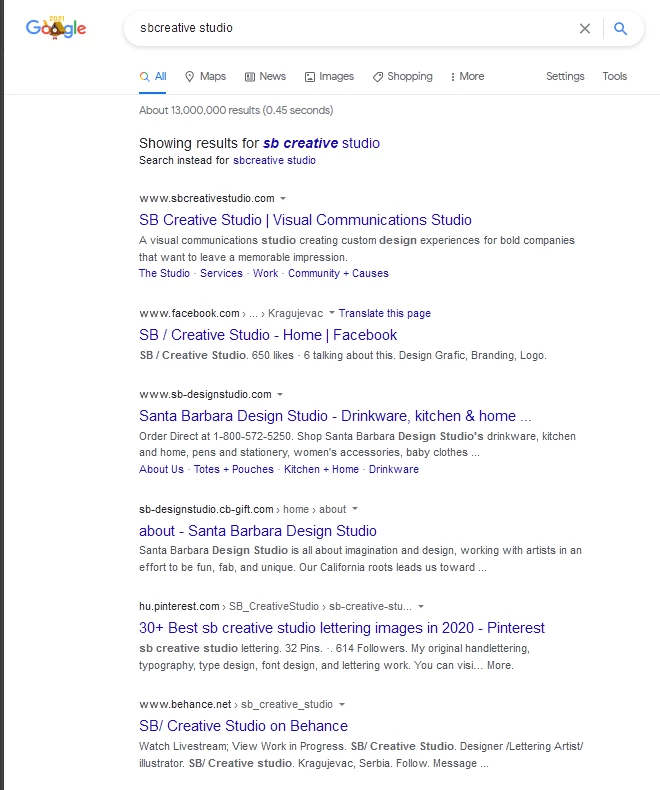Image resolution: width=660 pixels, height=790 pixels.
Task: Click 'About 13,000,000 results' stats text
Action: tap(236, 110)
